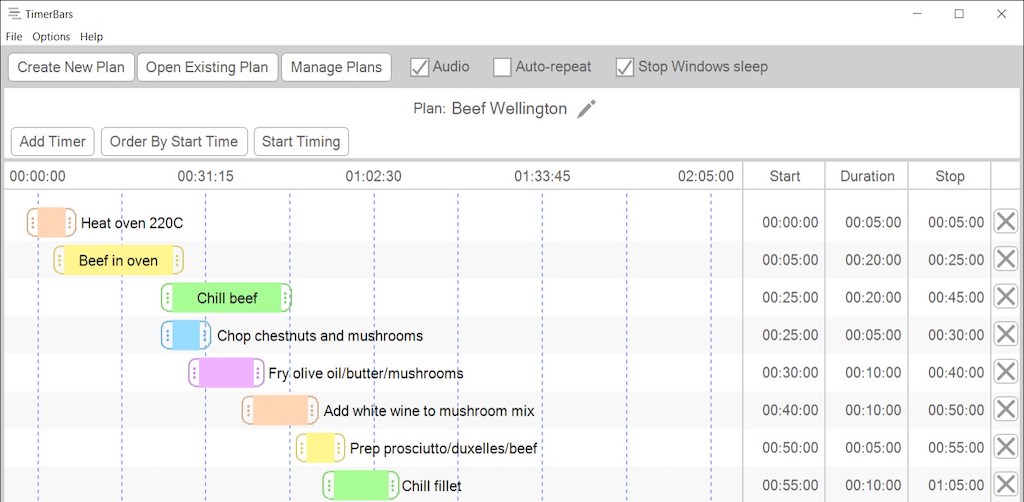The height and width of the screenshot is (502, 1024).
Task: Remove the Beef in oven timer row
Action: 1005,259
